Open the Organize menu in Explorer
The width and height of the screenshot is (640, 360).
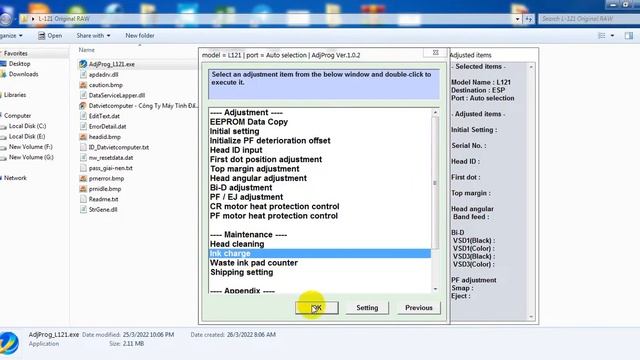(x=11, y=36)
